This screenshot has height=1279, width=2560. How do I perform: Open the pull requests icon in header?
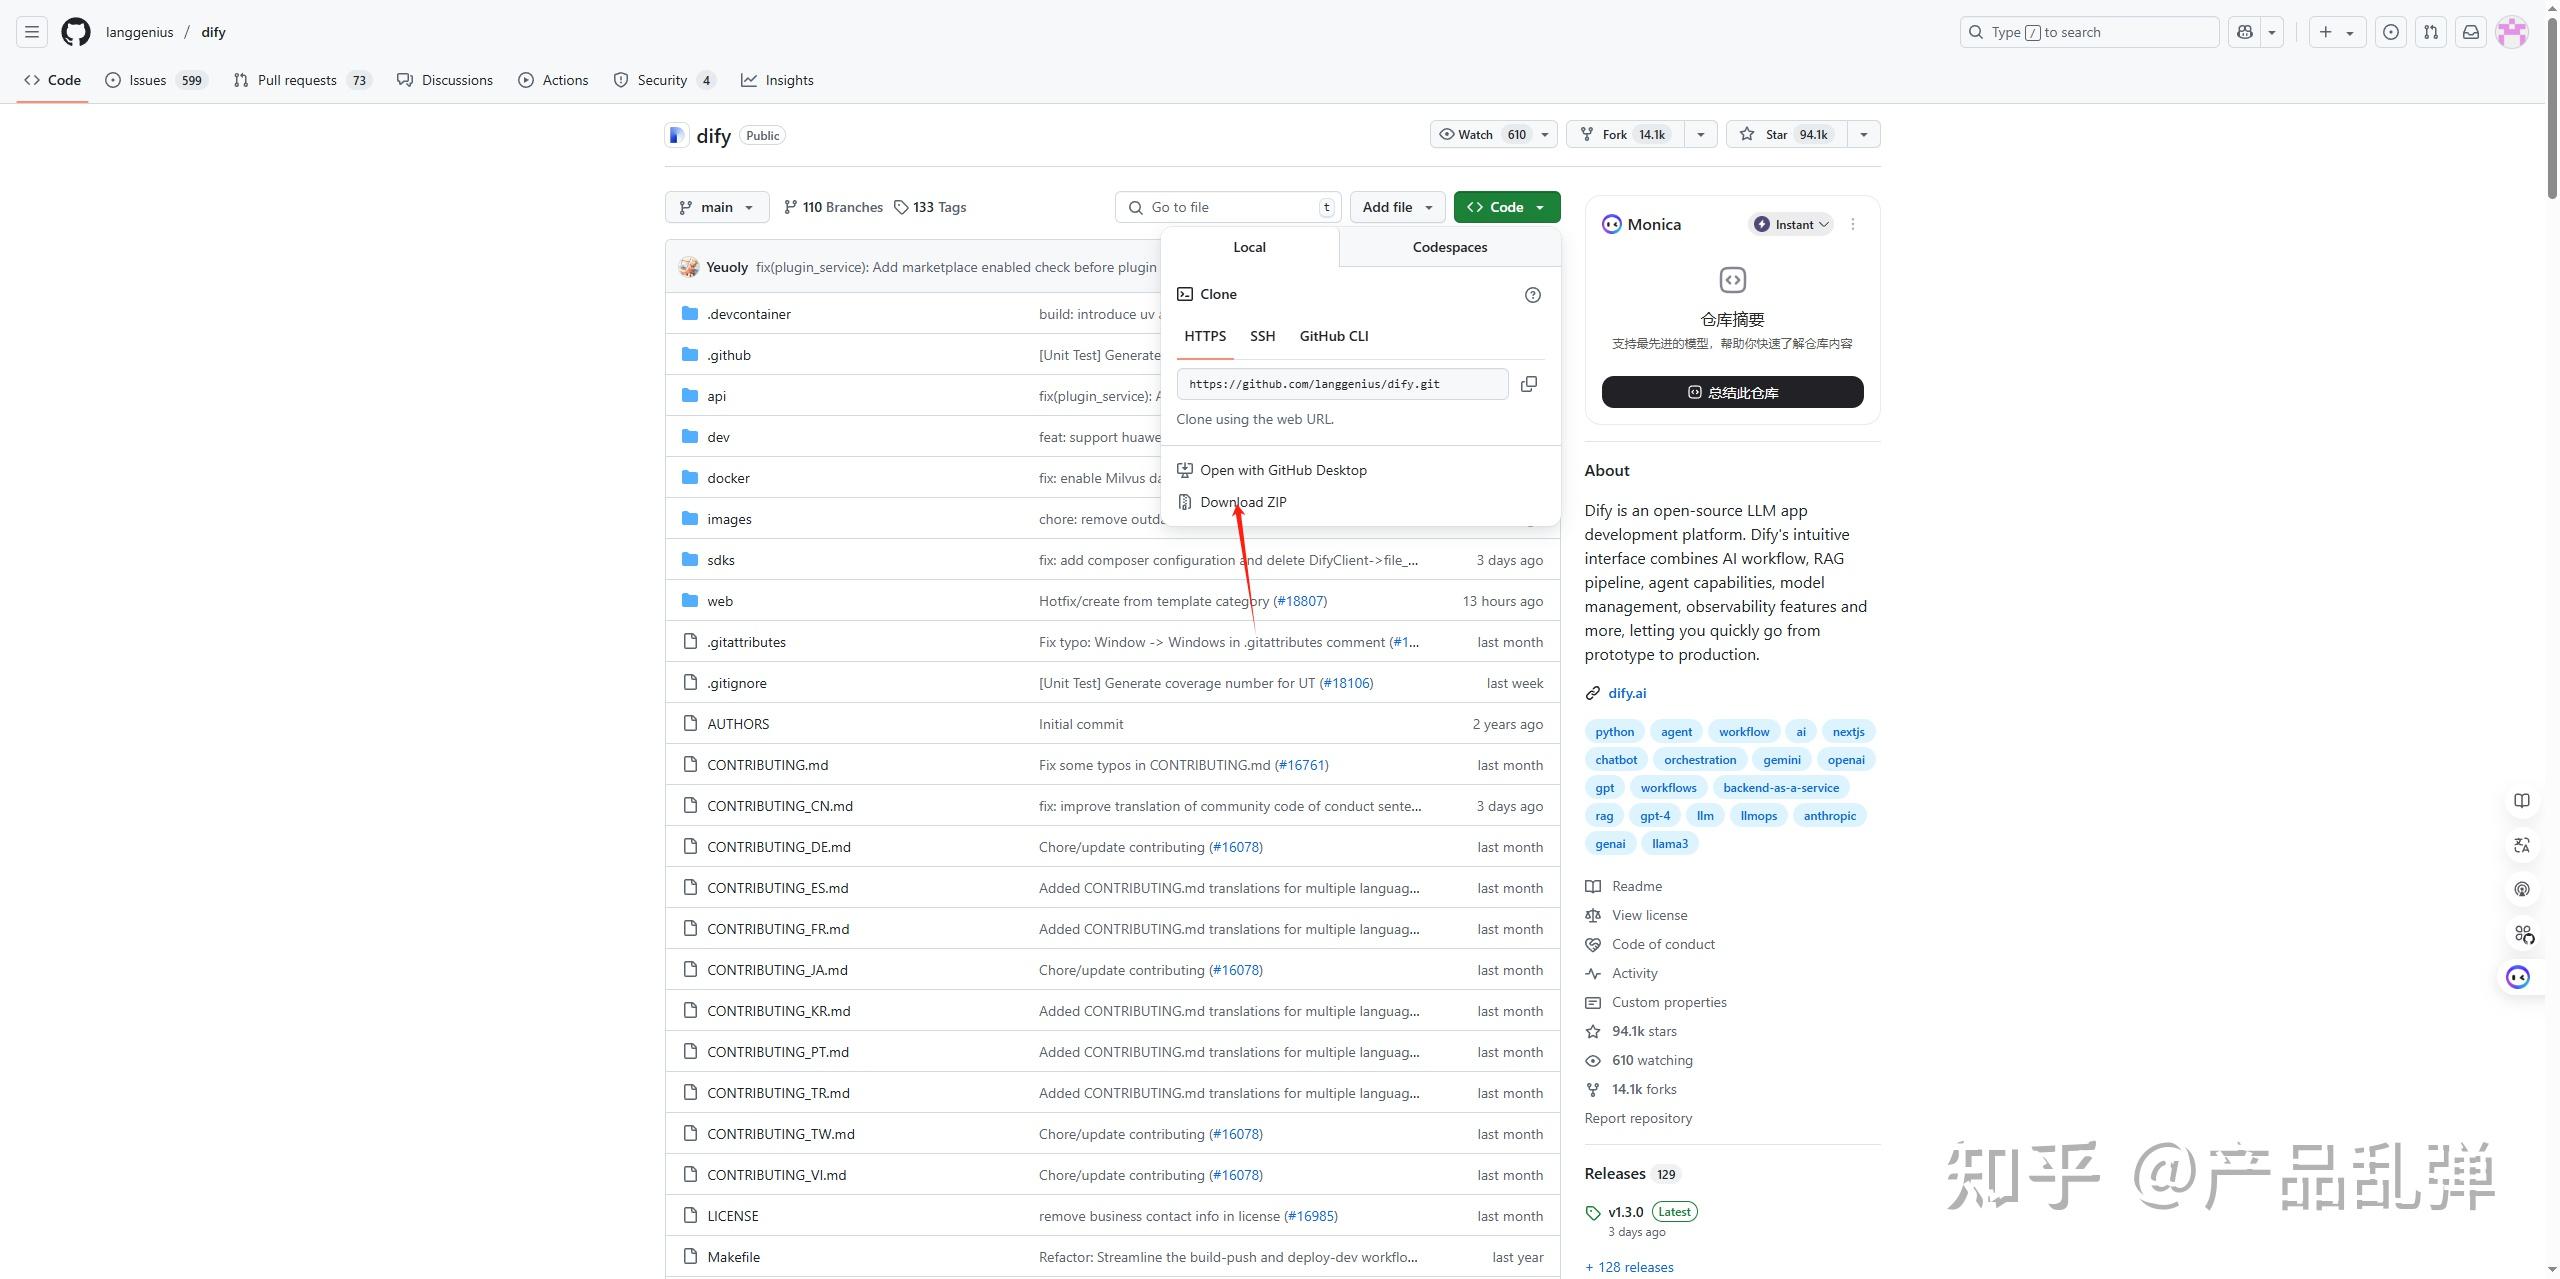coord(2430,32)
